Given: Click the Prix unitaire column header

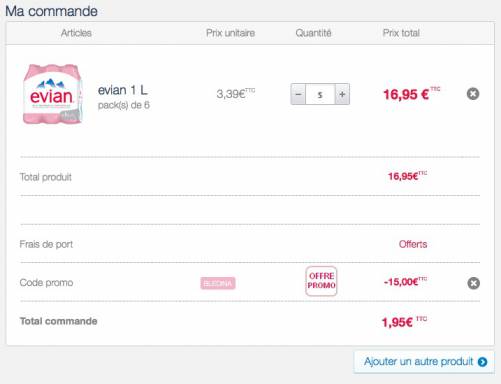Looking at the screenshot, I should pos(230,33).
